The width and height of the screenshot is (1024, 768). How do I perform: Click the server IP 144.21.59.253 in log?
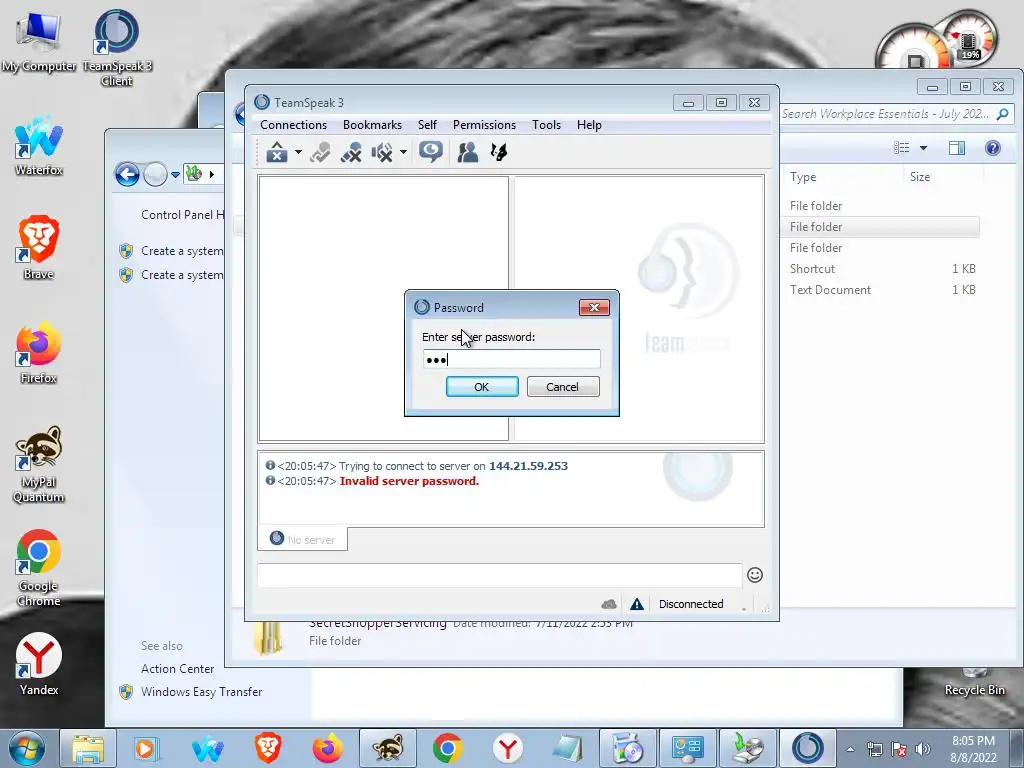coord(528,466)
